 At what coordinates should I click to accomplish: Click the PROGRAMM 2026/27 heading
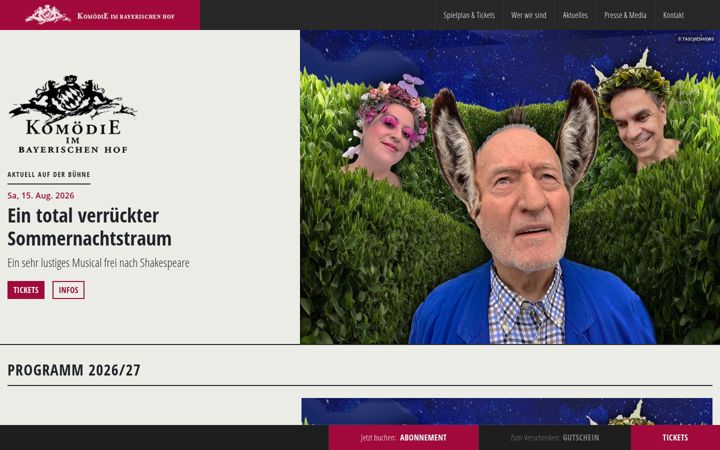click(x=74, y=370)
